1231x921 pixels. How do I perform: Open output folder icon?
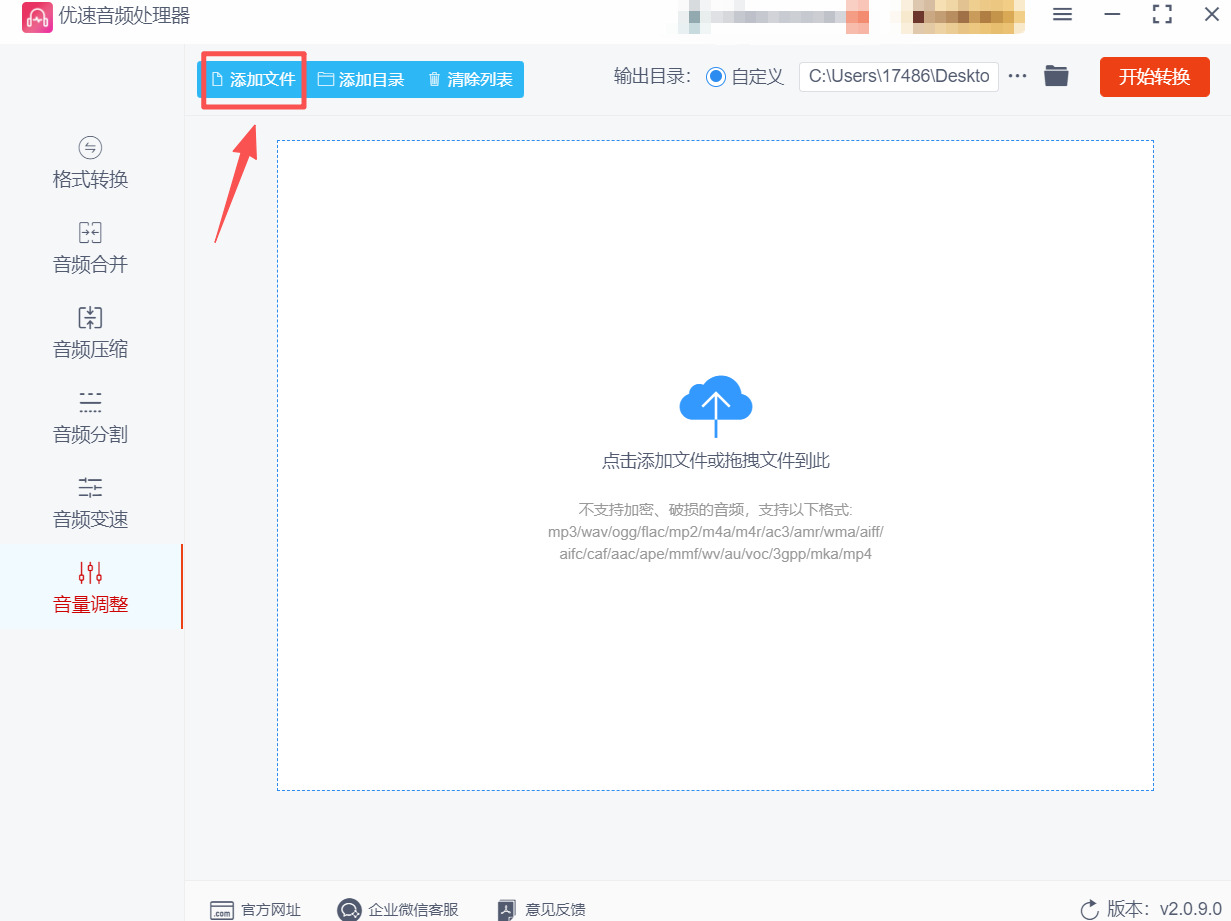tap(1057, 76)
